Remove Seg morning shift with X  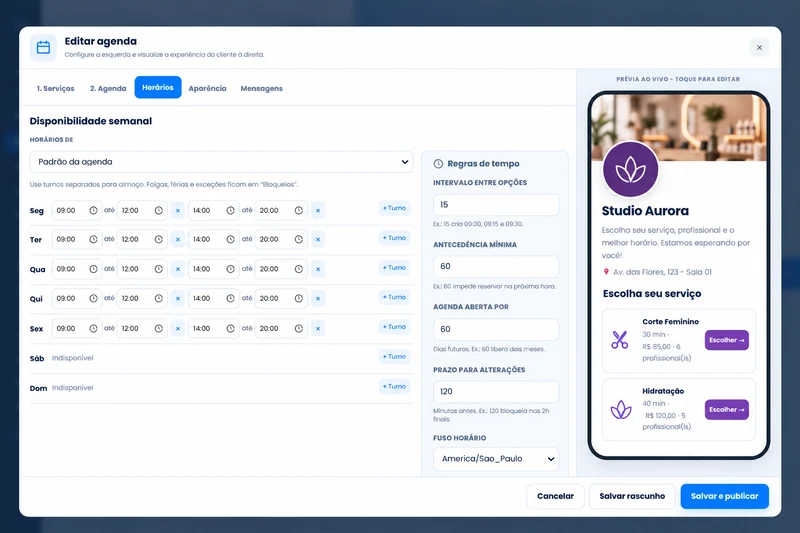click(178, 210)
